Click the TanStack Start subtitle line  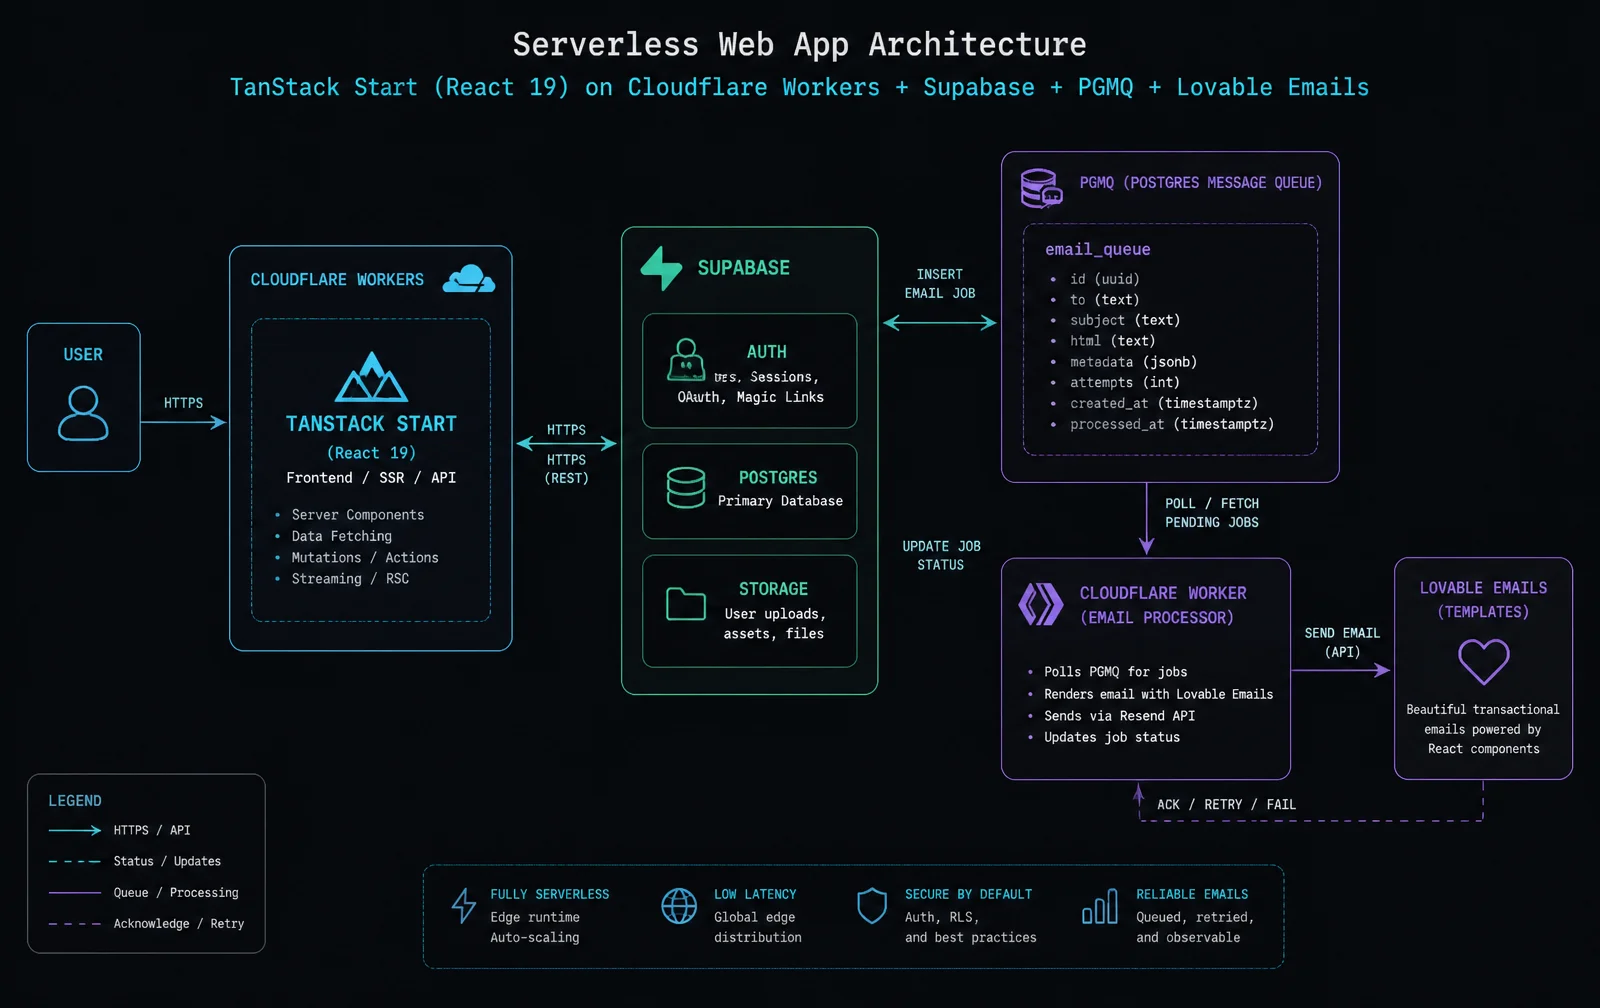[800, 87]
